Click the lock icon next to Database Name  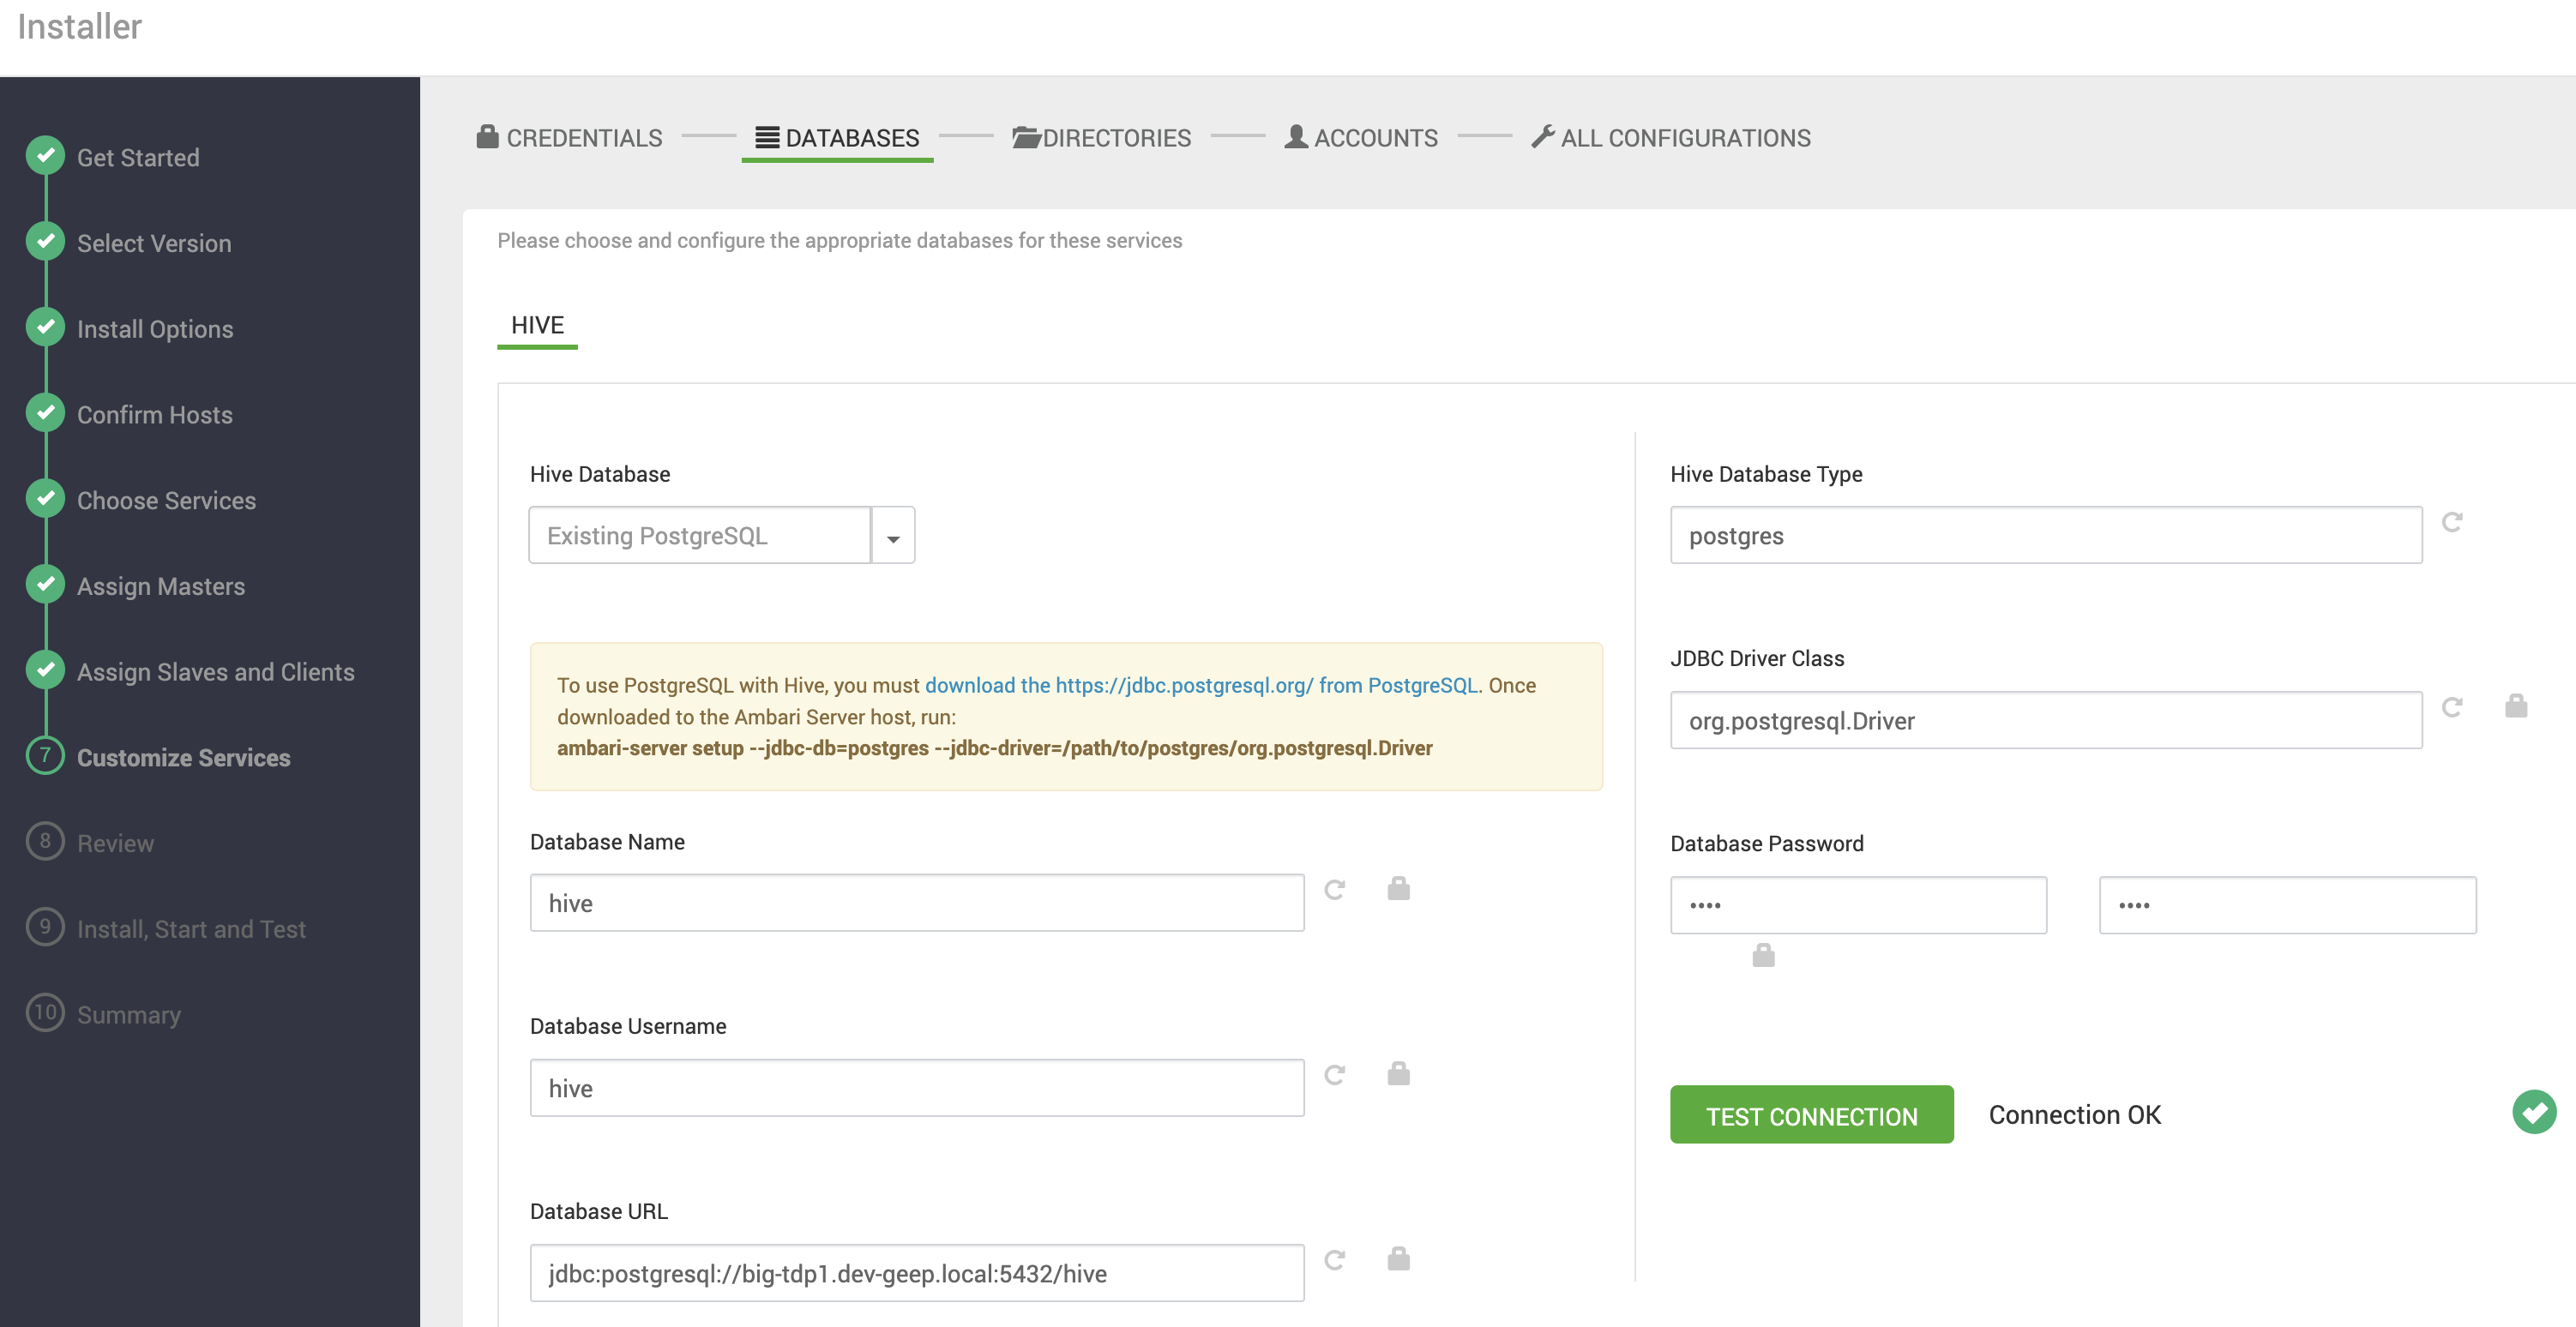pos(1399,889)
